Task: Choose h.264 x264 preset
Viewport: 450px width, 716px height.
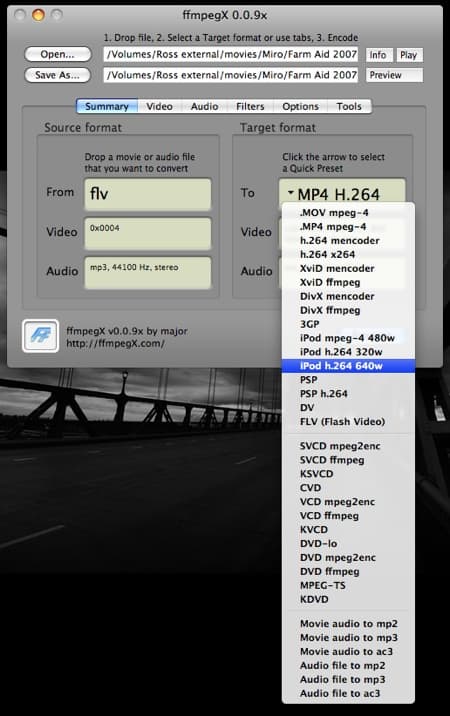Action: tap(348, 254)
